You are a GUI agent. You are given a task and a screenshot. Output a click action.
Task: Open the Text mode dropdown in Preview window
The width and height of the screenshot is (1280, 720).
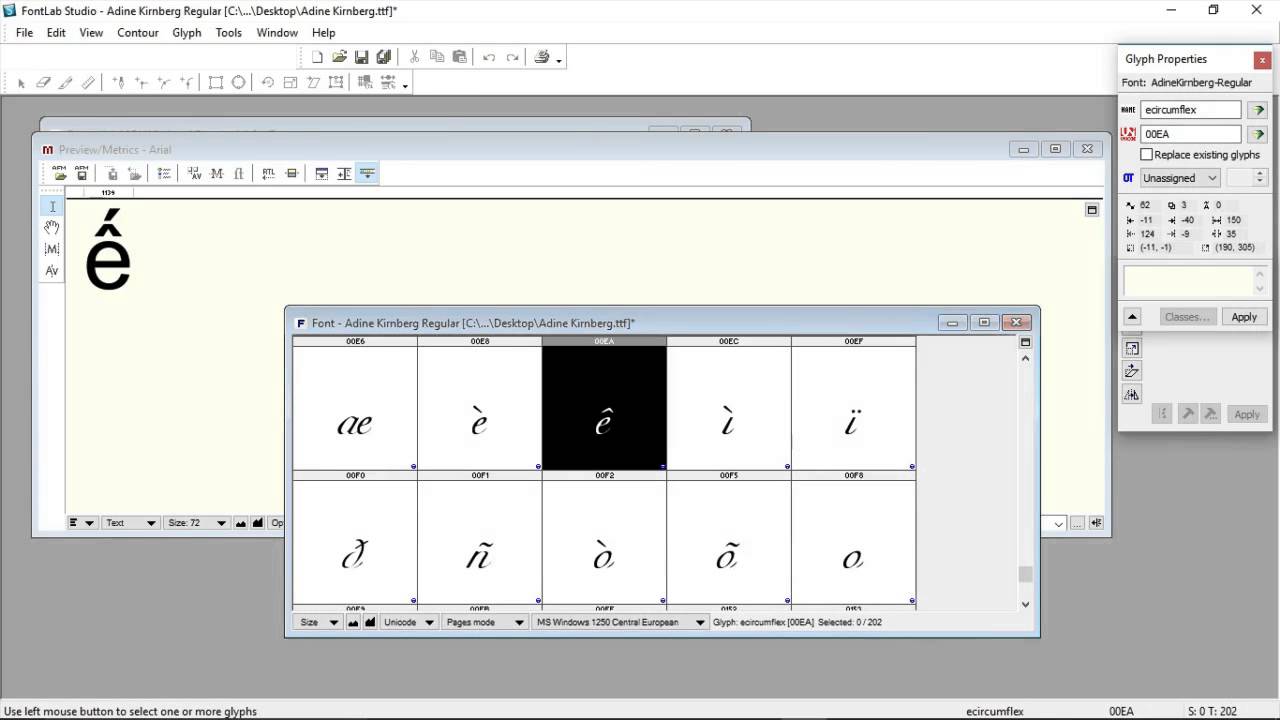130,523
